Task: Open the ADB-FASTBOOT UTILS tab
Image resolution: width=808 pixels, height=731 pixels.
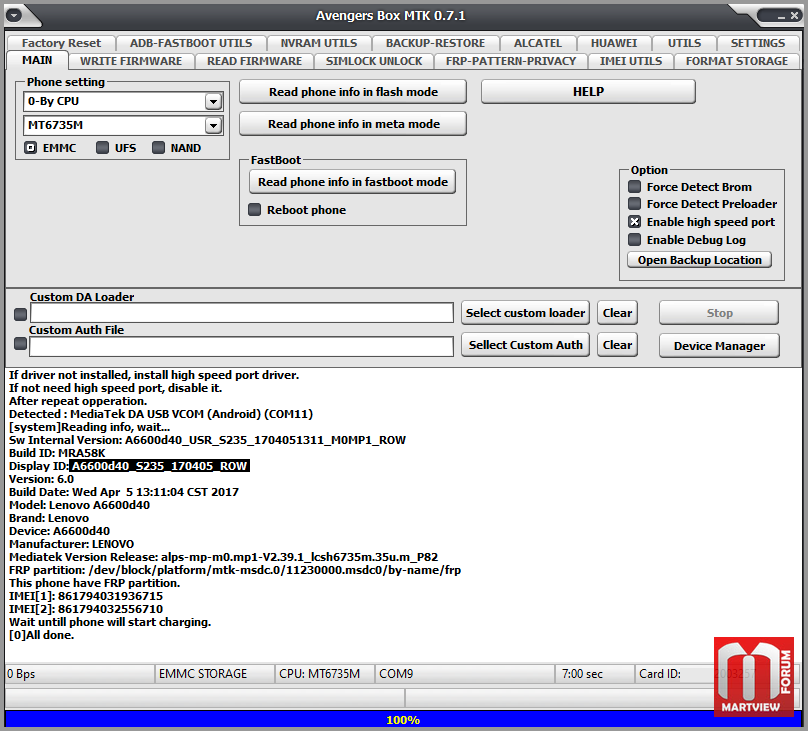Action: (191, 43)
